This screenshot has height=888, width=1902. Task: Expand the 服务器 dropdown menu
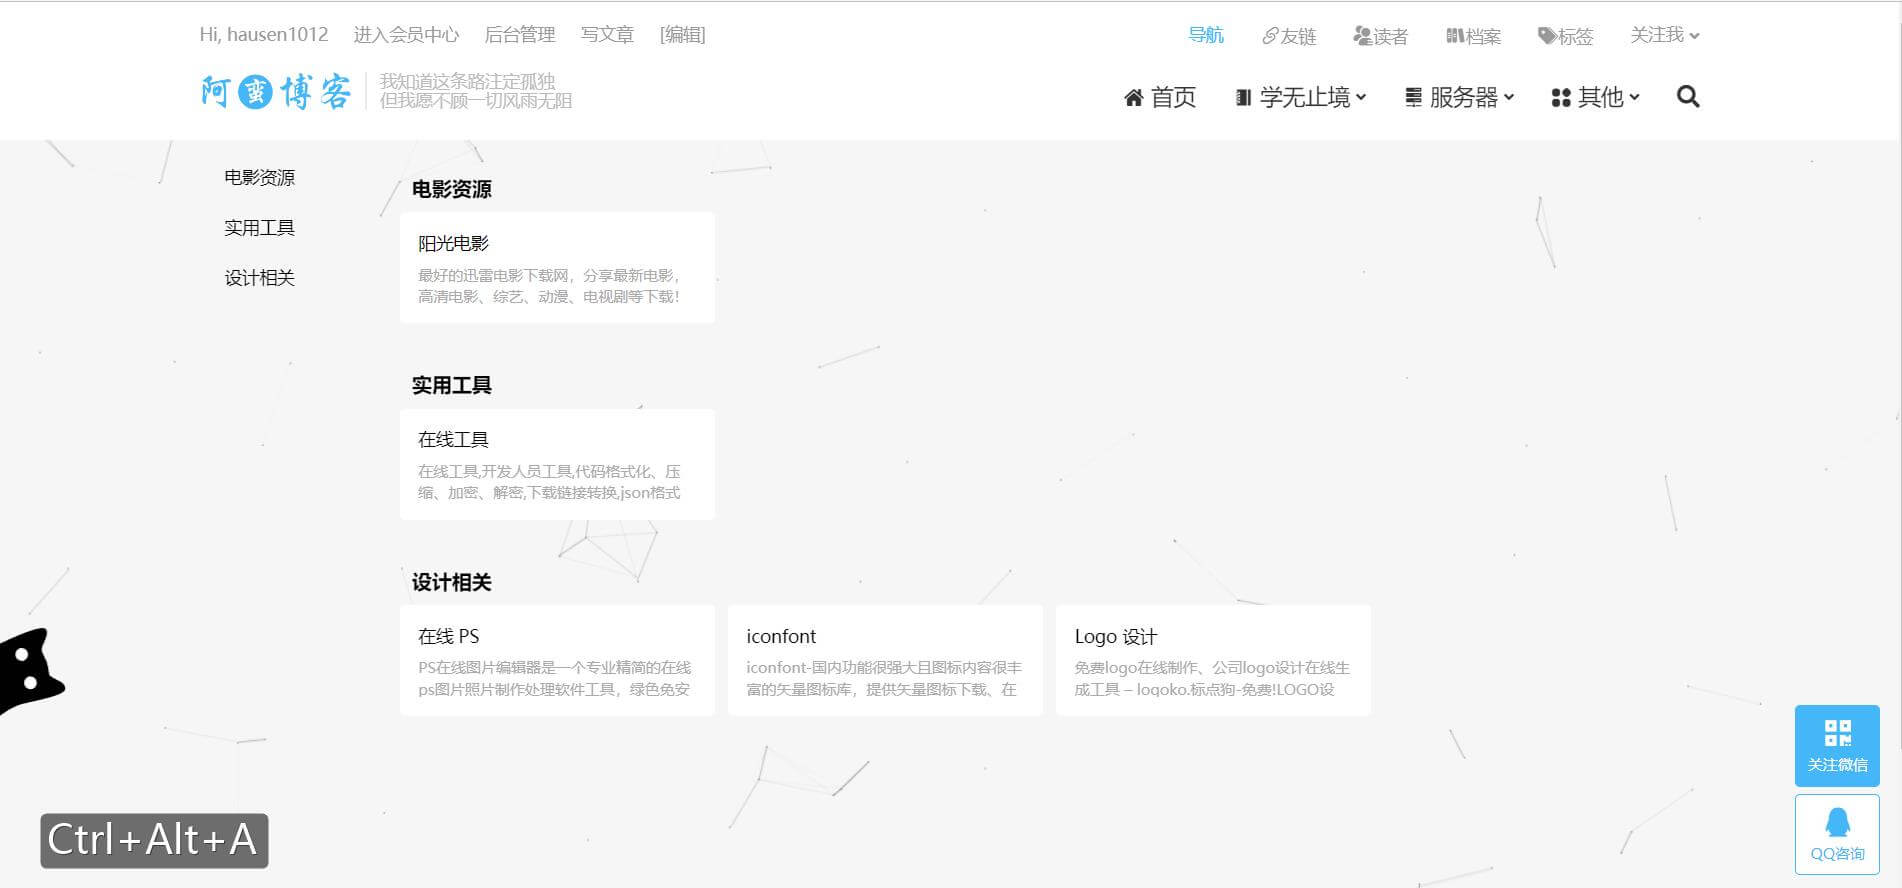[1460, 98]
